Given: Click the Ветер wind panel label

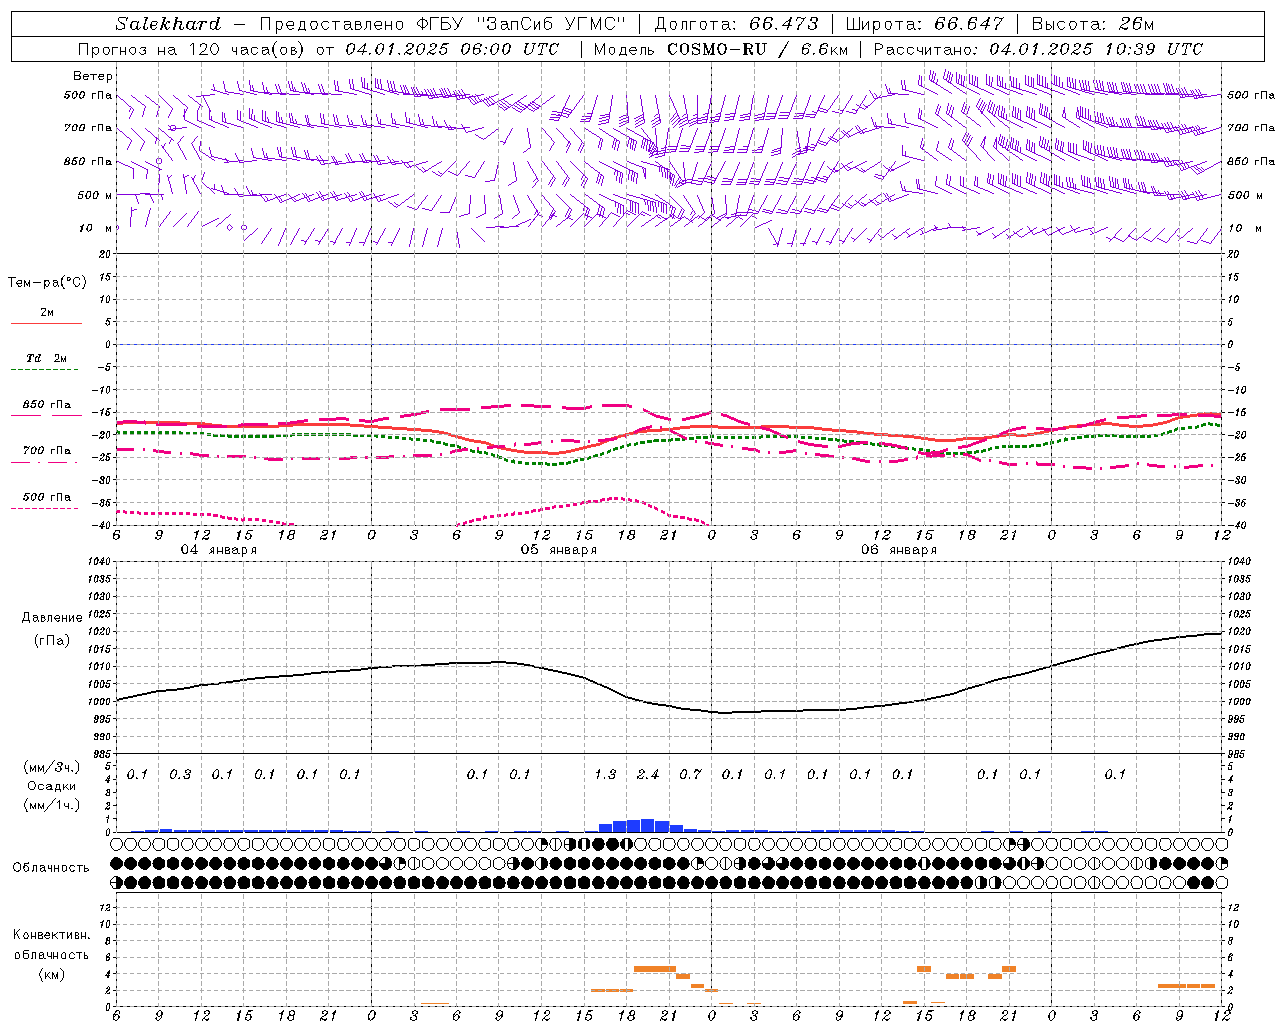Looking at the screenshot, I should pos(92,76).
